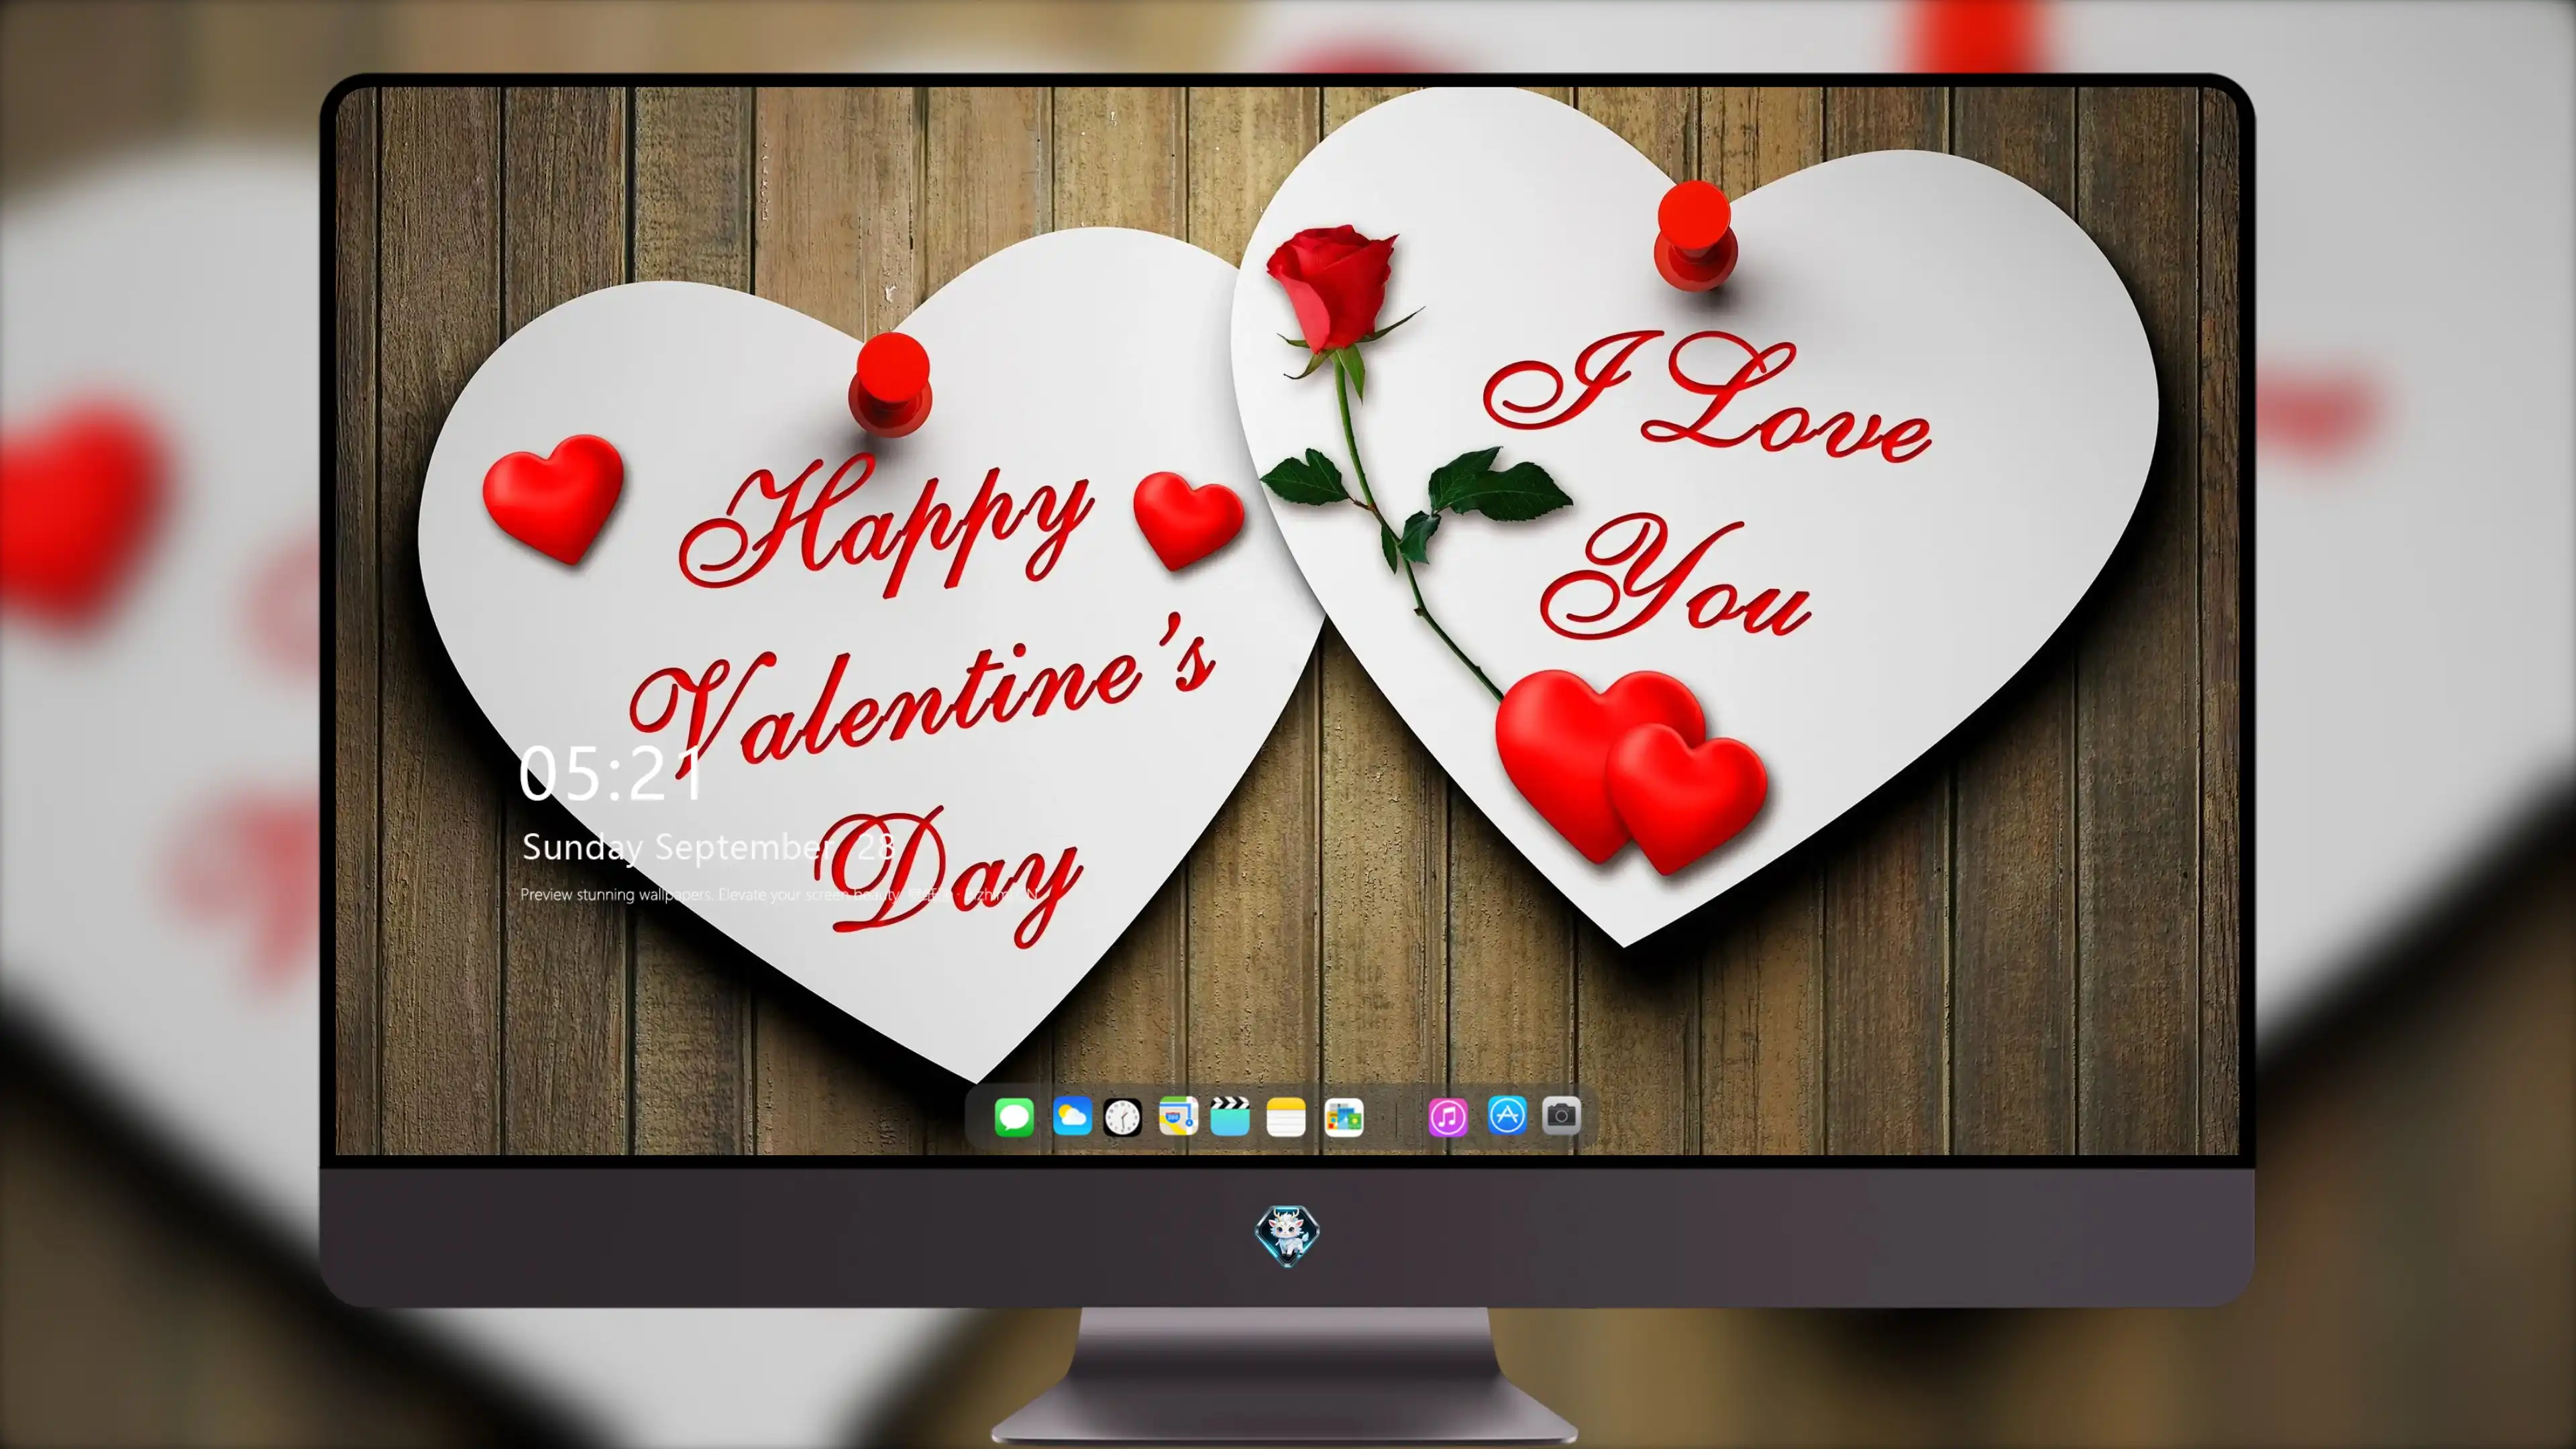
Task: Open the App Store from the dock
Action: pyautogui.click(x=1507, y=1116)
